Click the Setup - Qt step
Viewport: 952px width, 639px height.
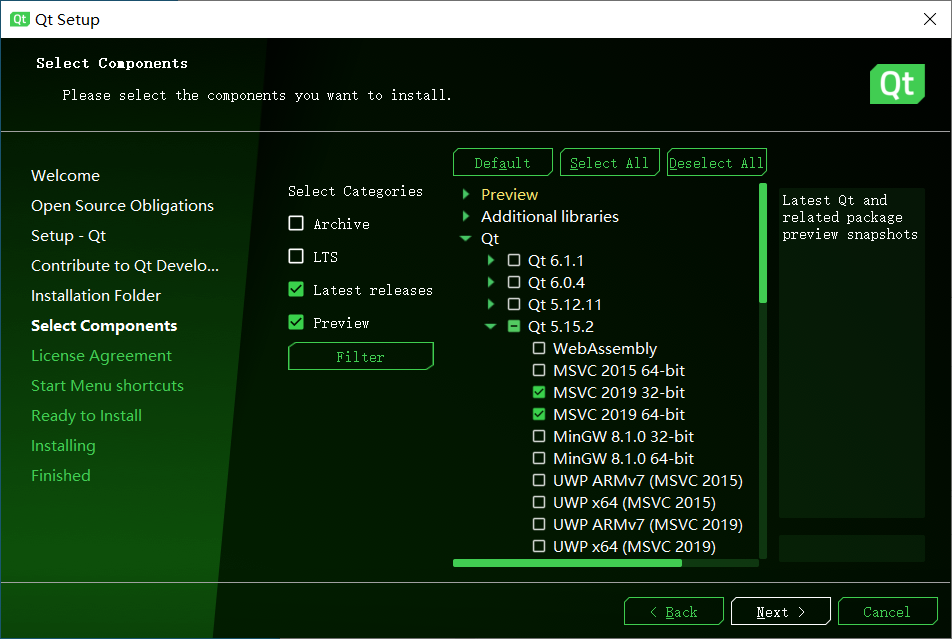pos(69,236)
